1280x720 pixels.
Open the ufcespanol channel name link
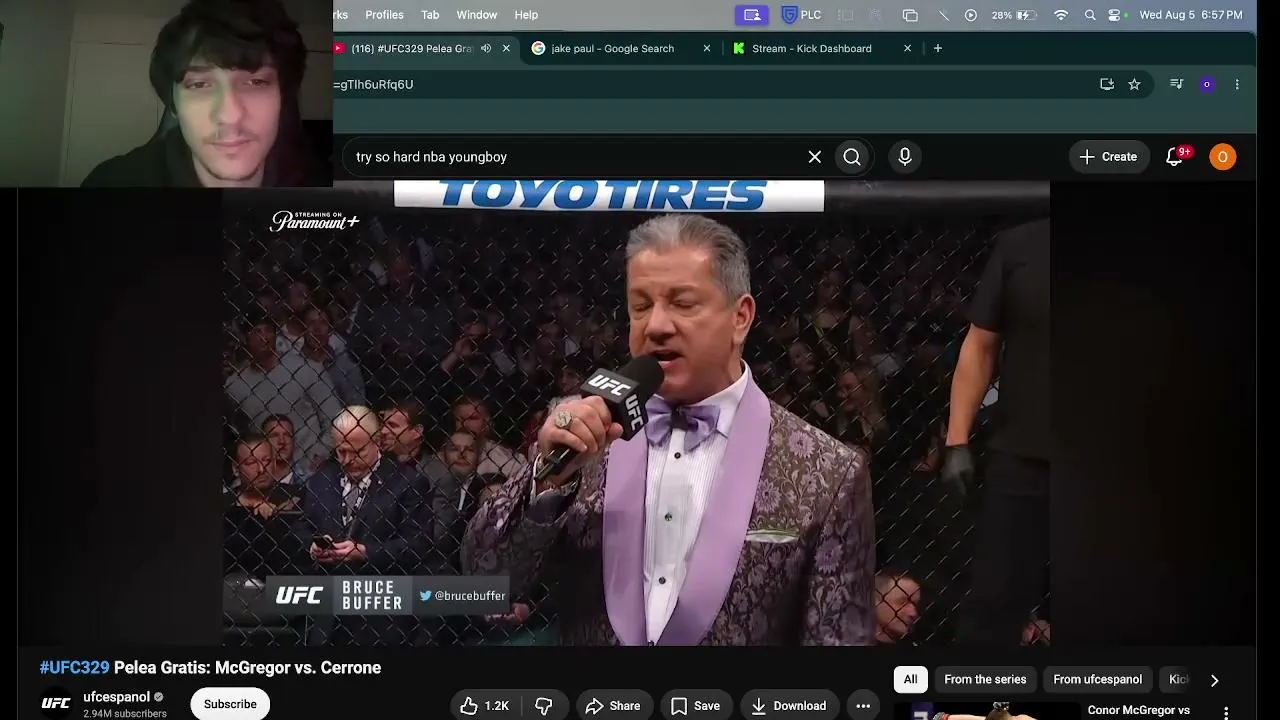(x=116, y=697)
